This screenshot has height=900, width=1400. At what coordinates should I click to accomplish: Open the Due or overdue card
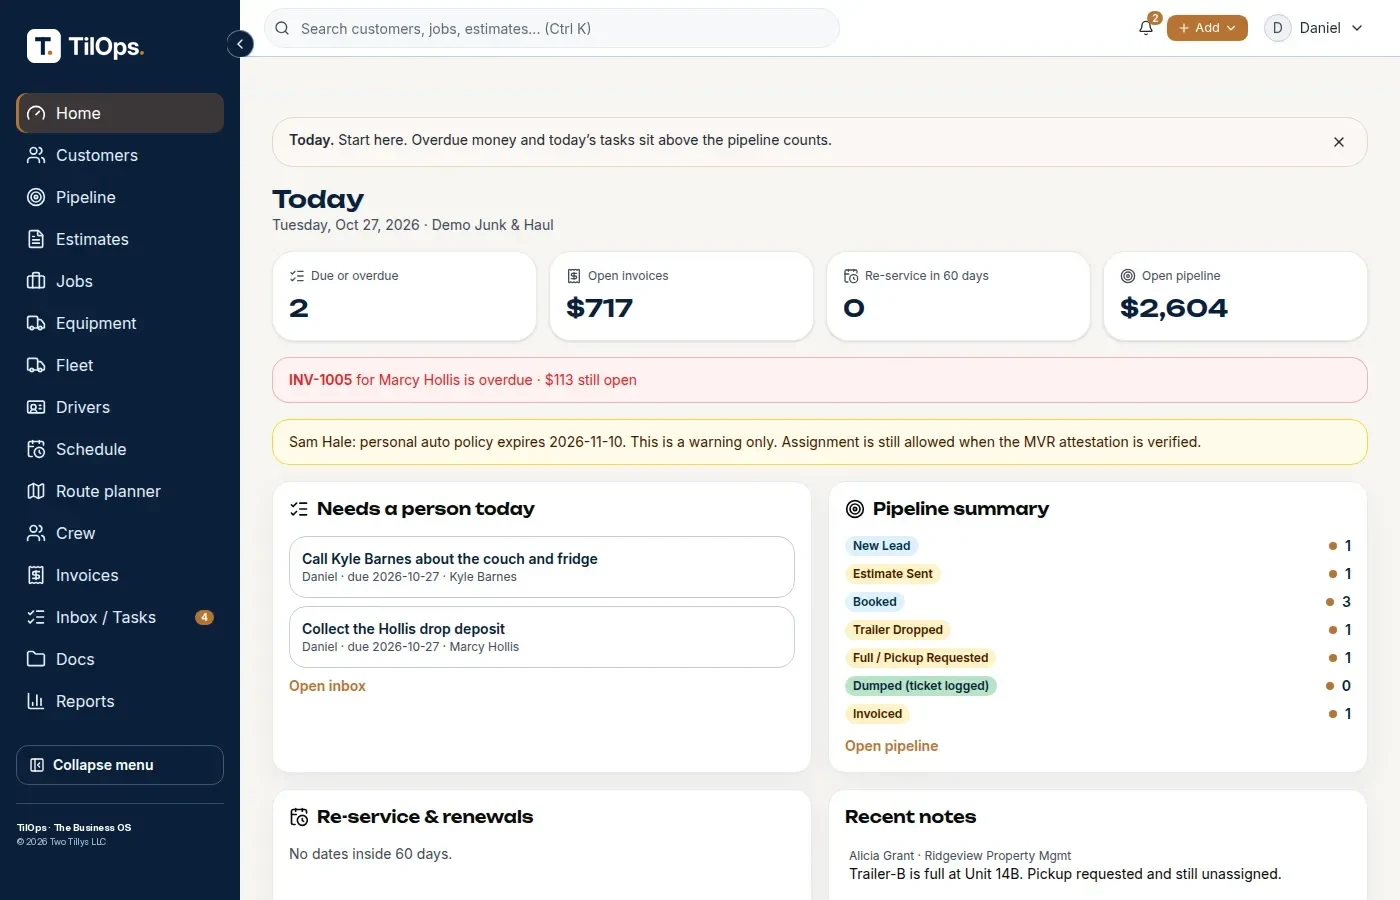(404, 296)
